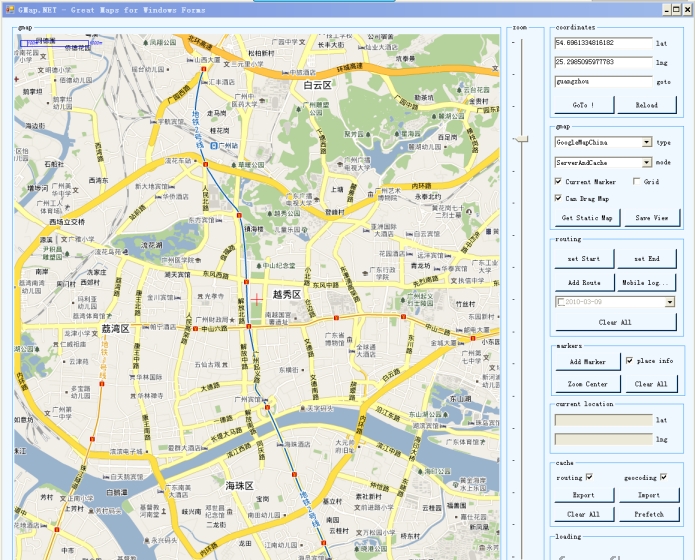Click the GoTo ! button
Viewport: 695px width, 560px height.
click(x=583, y=105)
